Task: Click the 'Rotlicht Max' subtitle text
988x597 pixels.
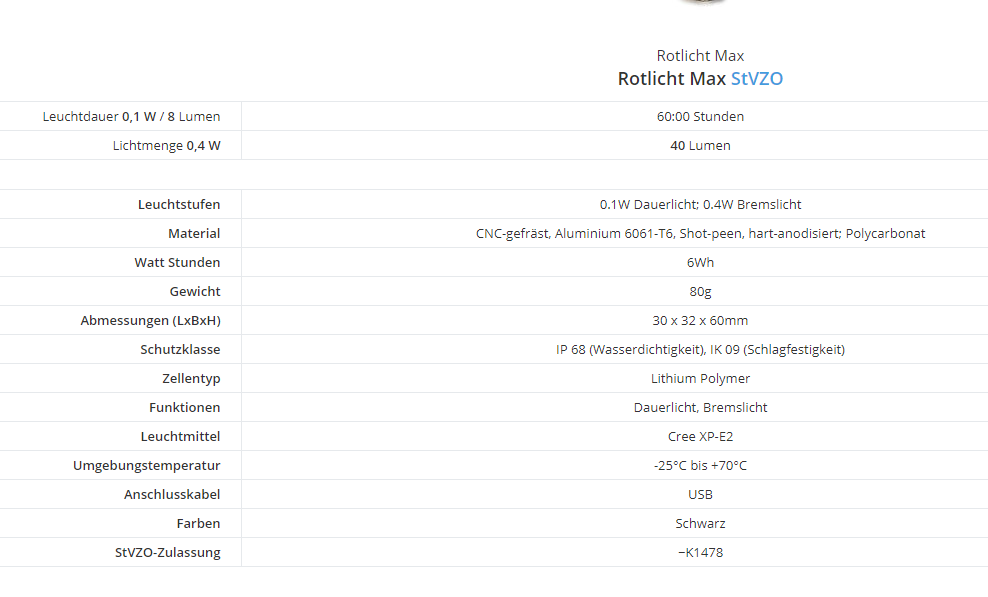Action: click(x=700, y=55)
